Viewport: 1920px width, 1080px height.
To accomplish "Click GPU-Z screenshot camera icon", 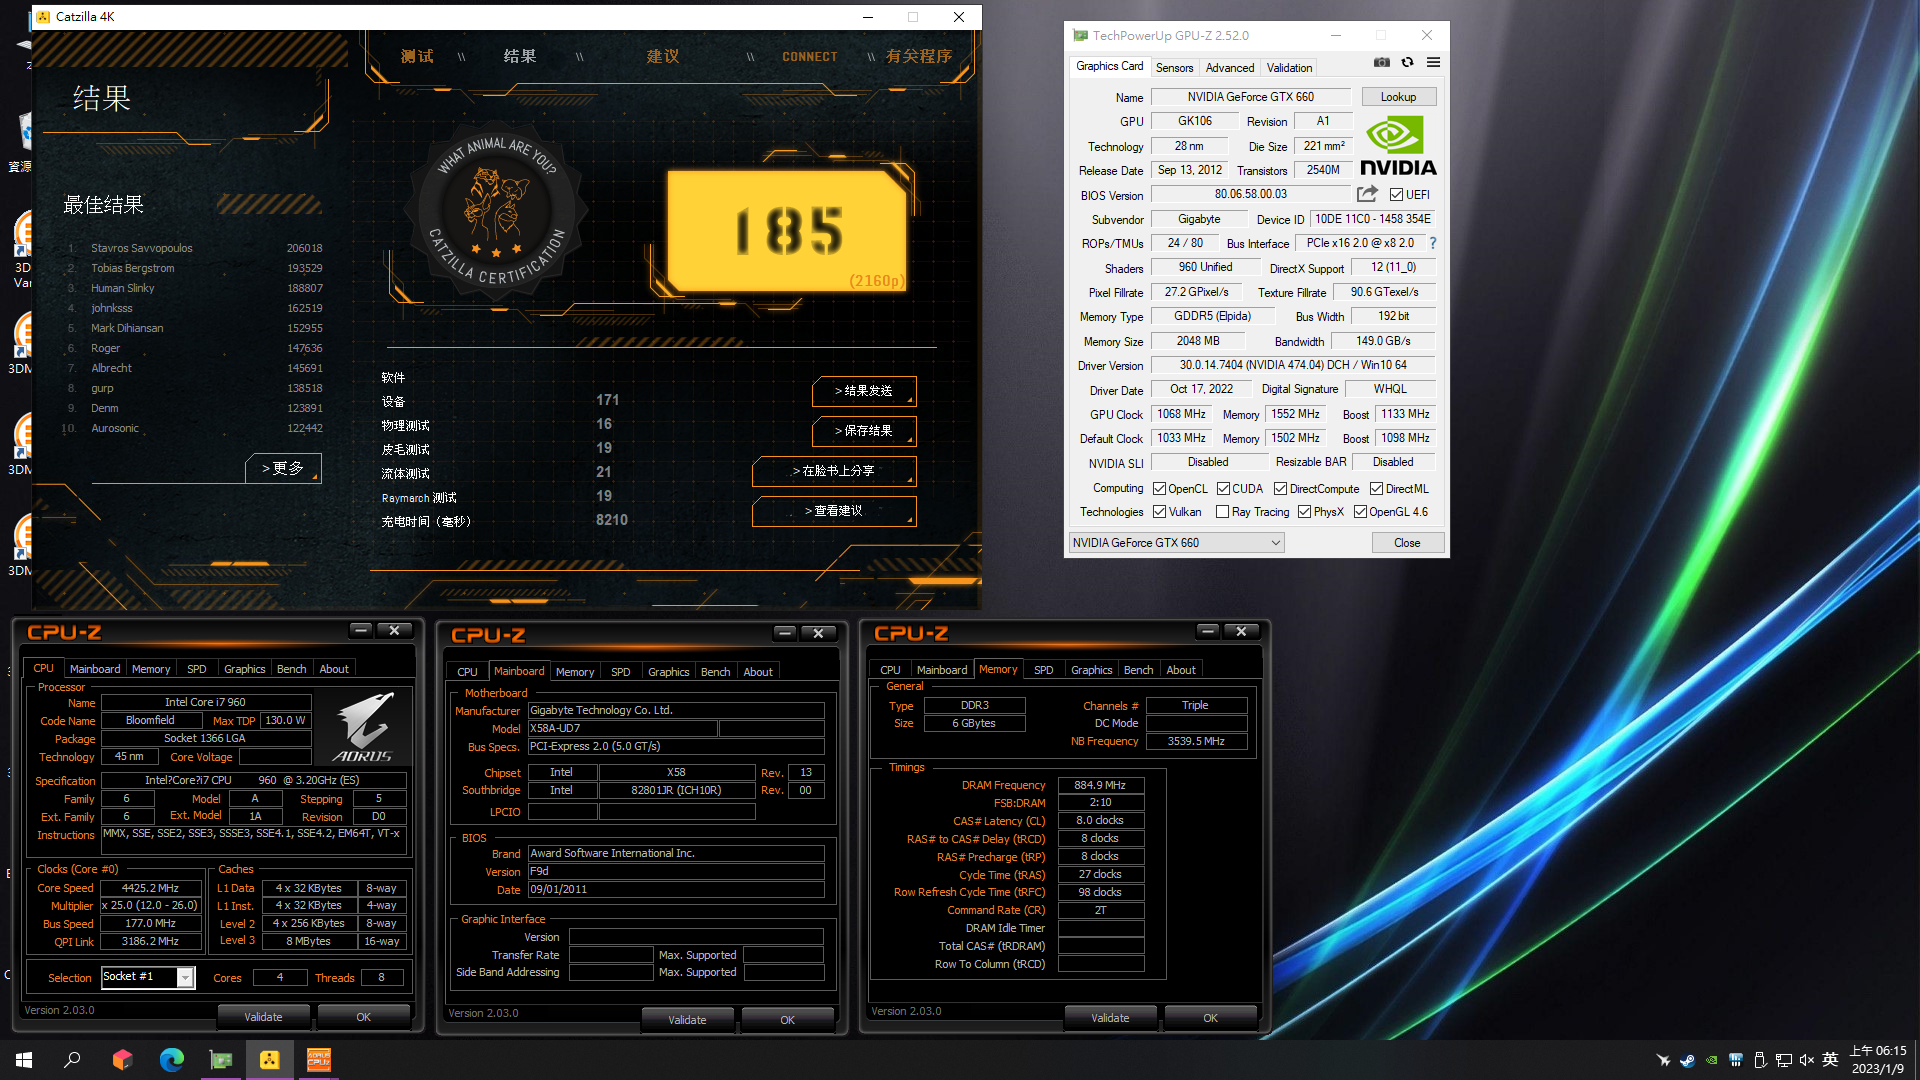I will pos(1381,62).
